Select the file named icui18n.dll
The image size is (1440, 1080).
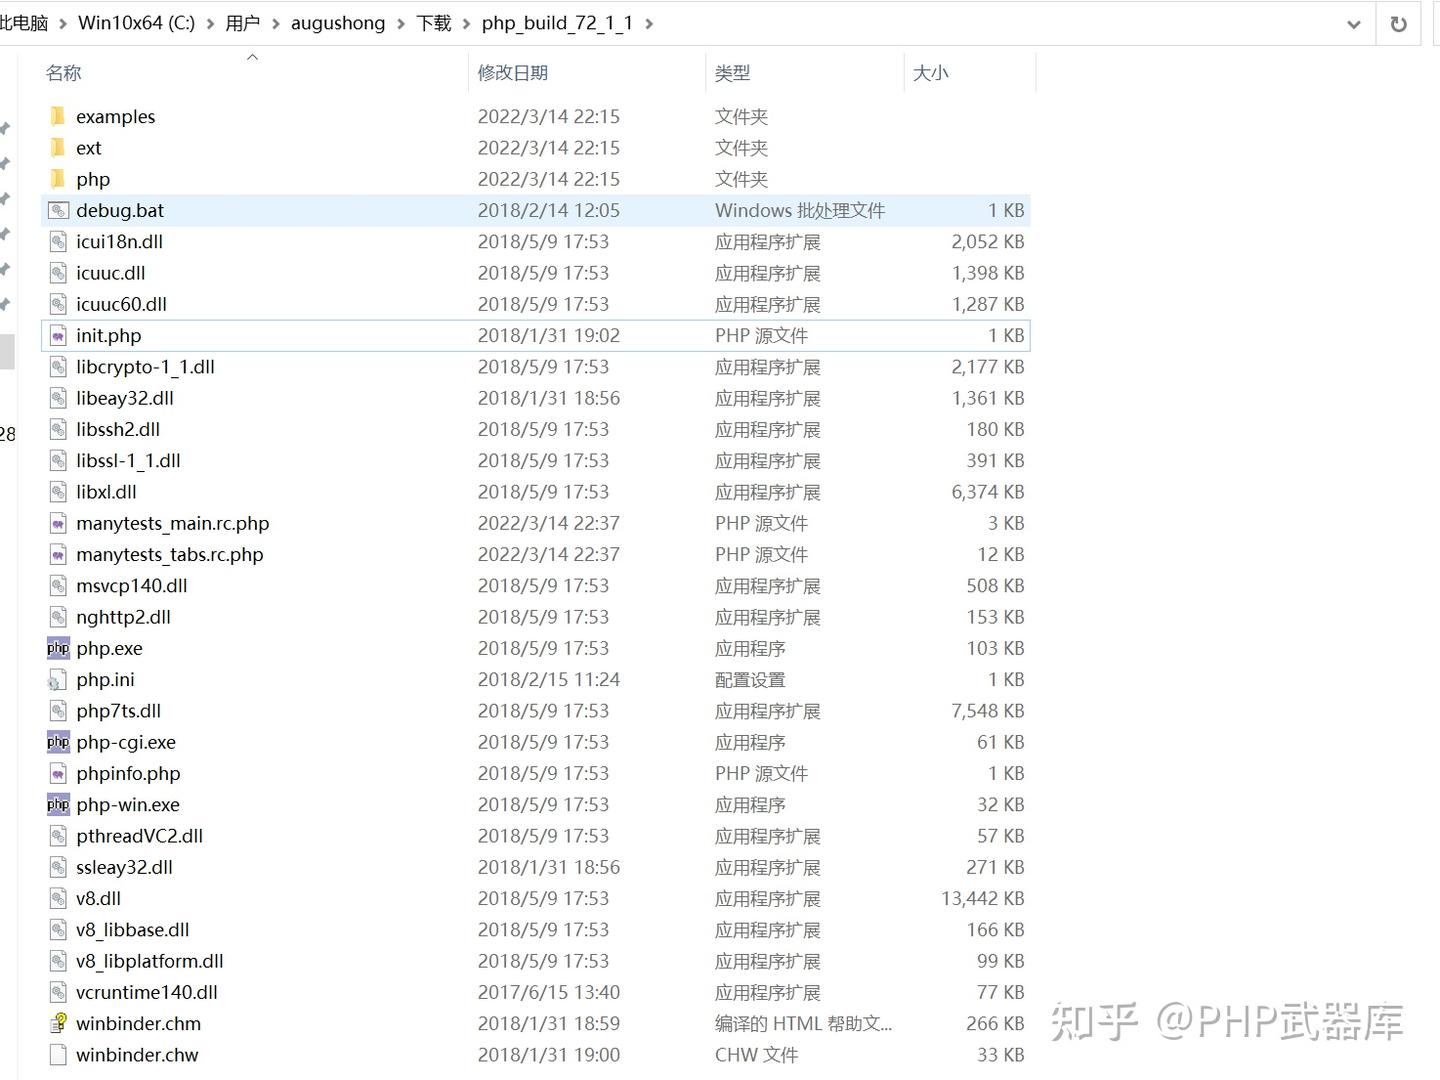click(120, 242)
